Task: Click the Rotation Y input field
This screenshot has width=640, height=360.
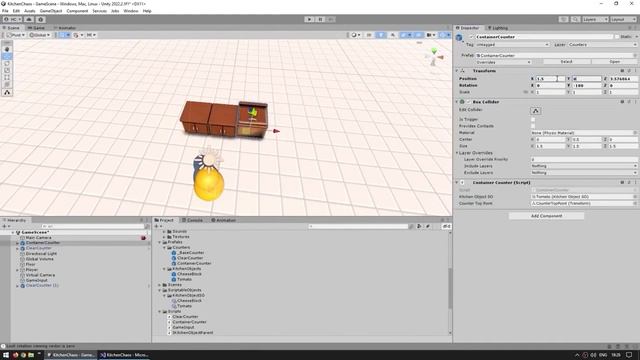Action: (x=586, y=85)
